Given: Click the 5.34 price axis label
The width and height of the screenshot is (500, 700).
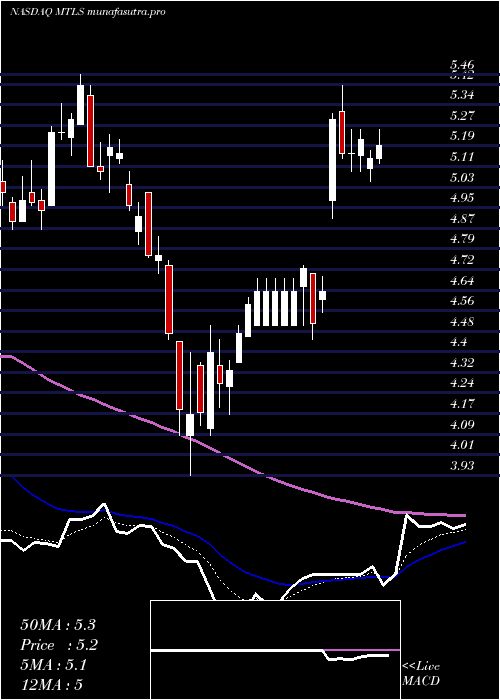Looking at the screenshot, I should pyautogui.click(x=462, y=94).
